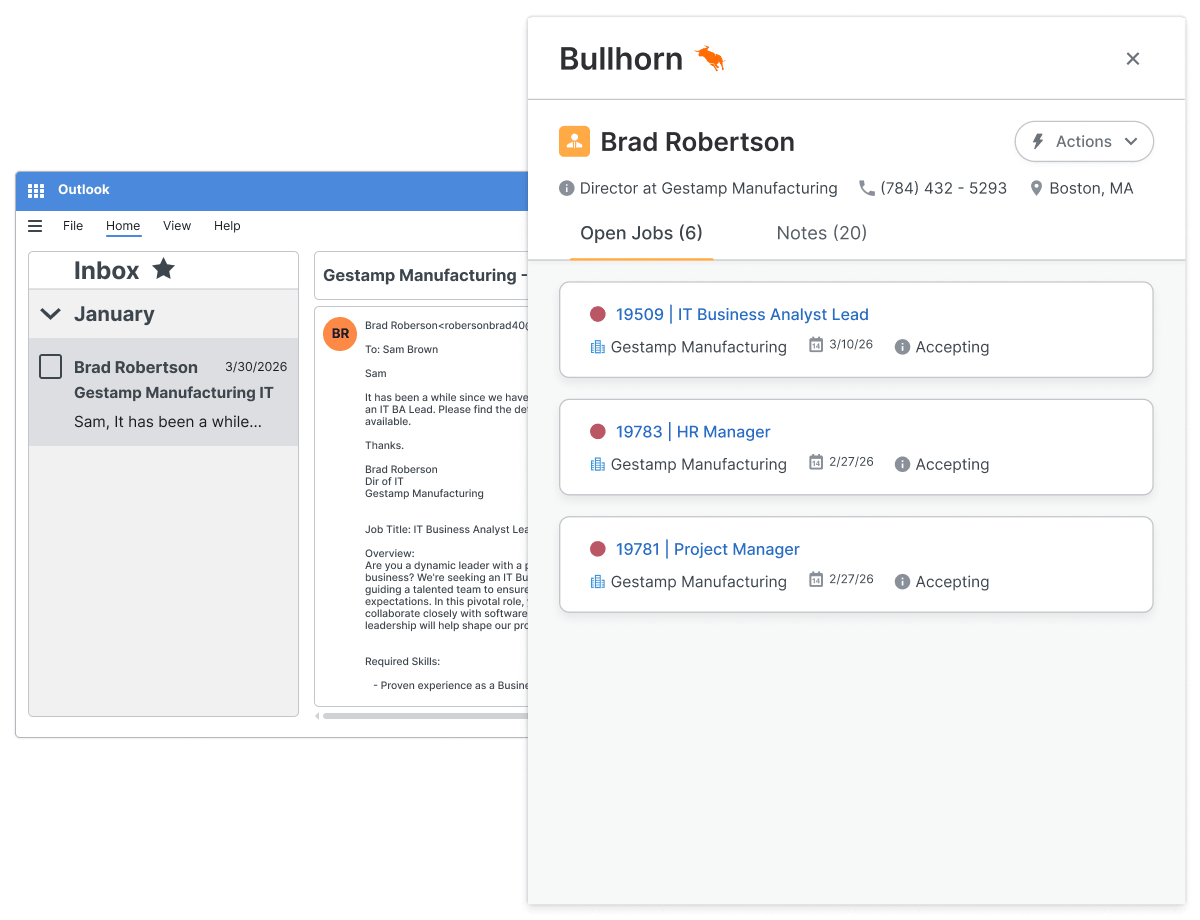Click the calendar icon on the Project Manager job

816,579
